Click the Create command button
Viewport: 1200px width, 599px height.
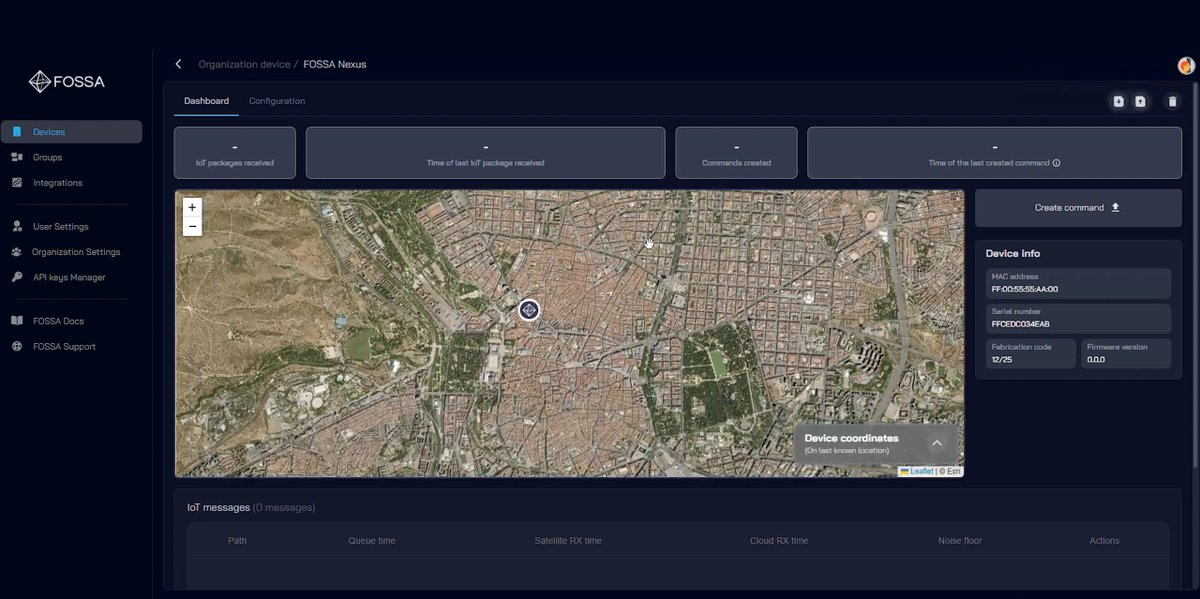coord(1078,208)
